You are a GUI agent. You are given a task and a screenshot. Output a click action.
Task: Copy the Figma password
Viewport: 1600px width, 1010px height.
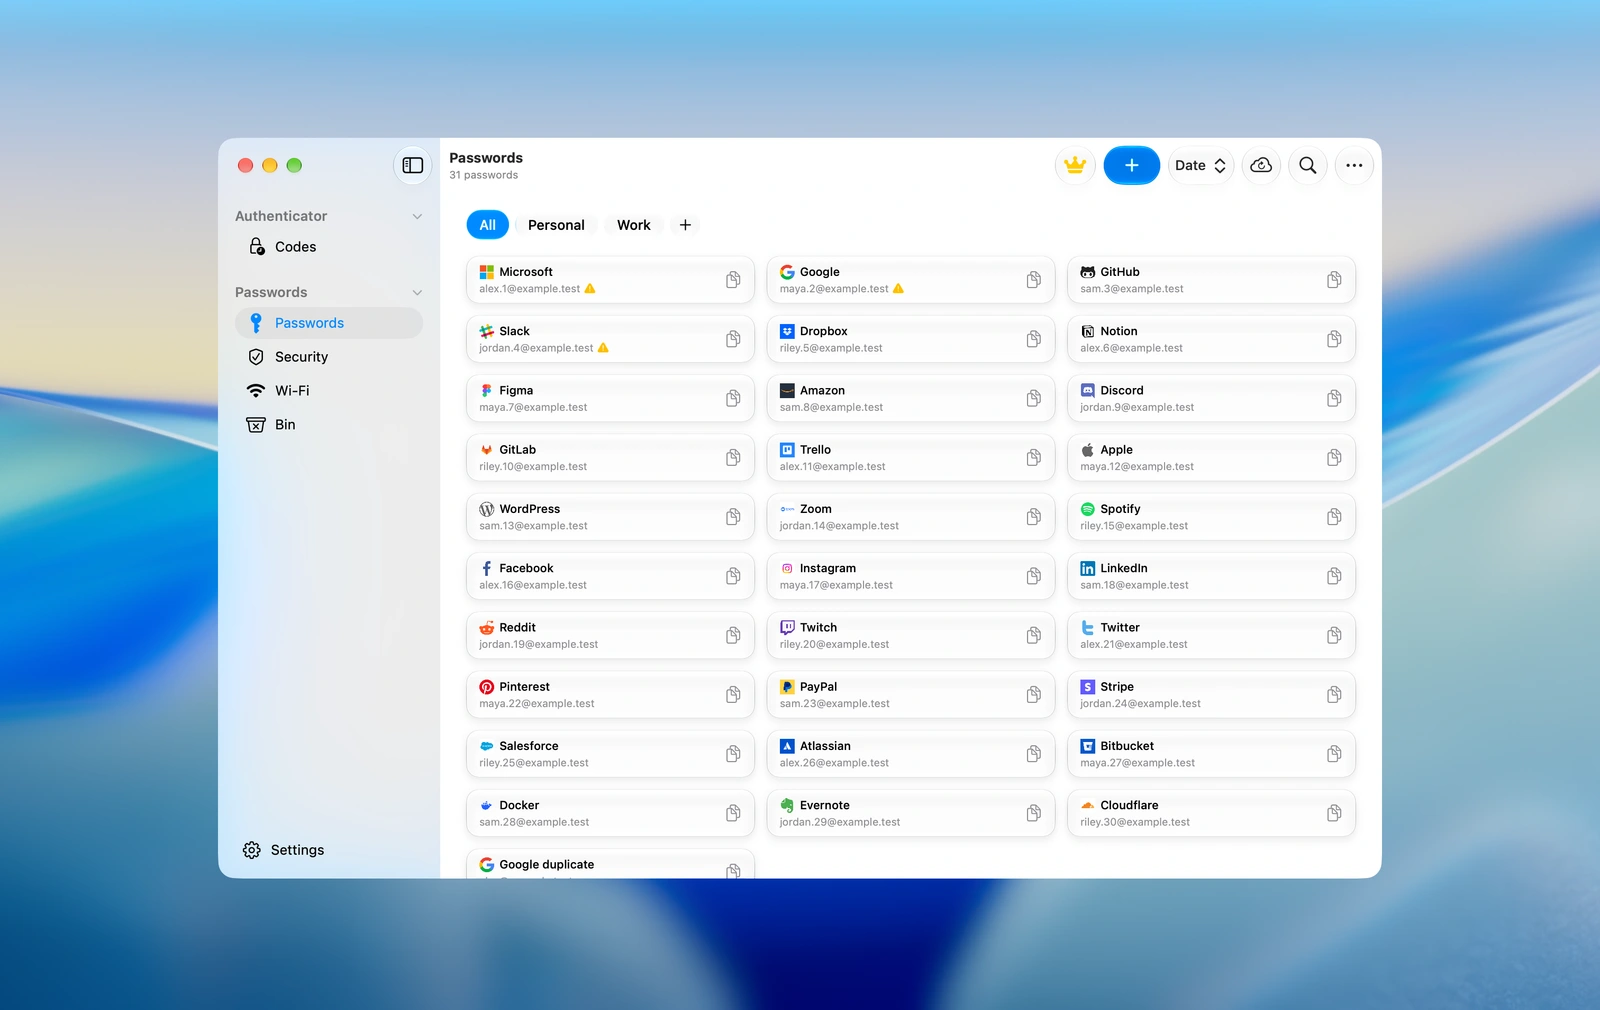[x=733, y=398]
